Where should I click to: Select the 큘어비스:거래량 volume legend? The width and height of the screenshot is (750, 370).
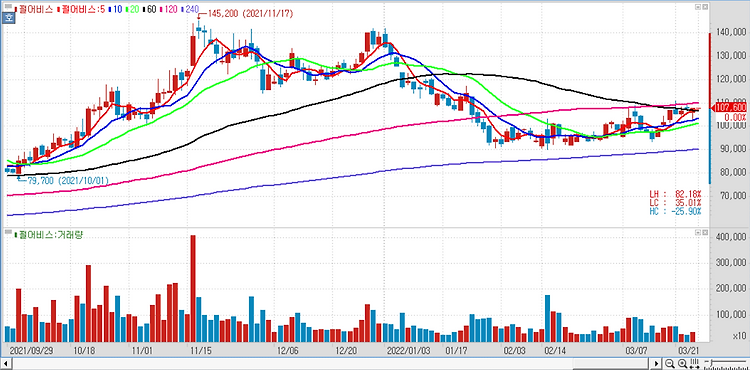click(49, 235)
